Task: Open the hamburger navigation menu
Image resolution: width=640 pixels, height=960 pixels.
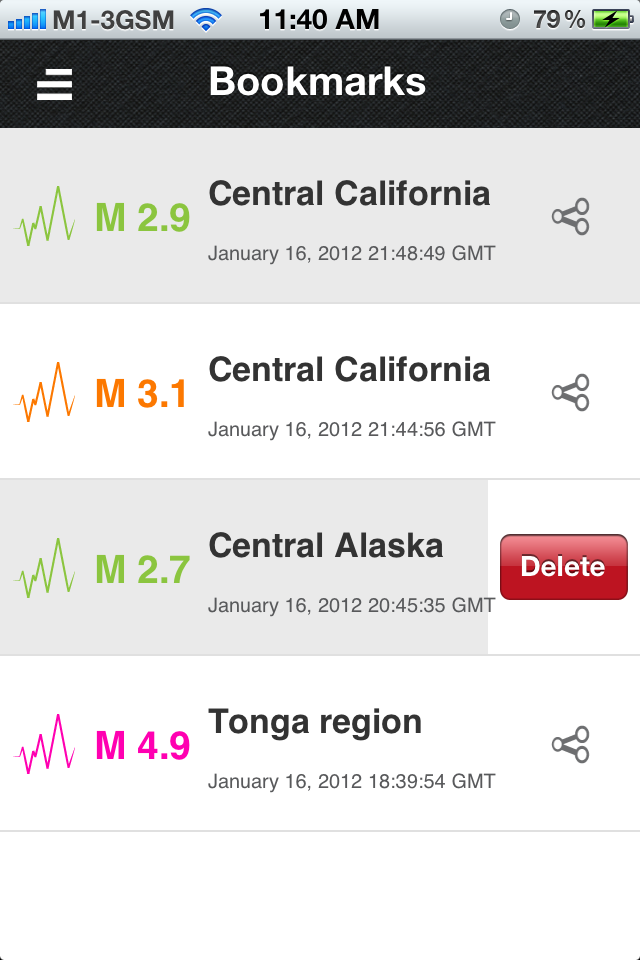Action: 54,84
